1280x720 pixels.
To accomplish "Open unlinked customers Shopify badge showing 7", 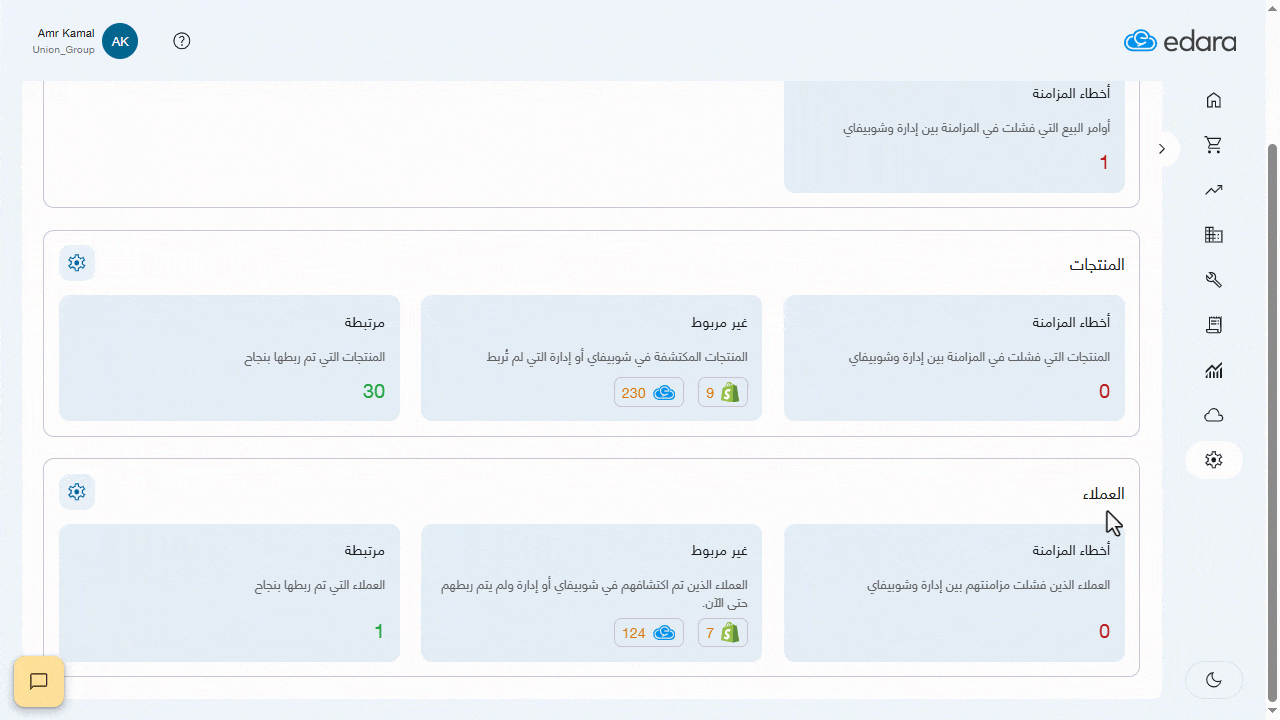I will point(723,633).
